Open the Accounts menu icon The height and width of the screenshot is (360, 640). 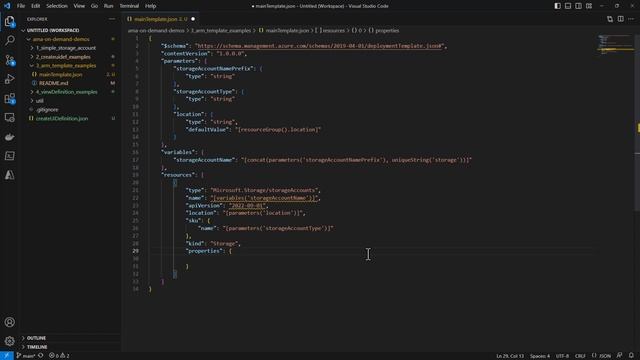[x=9, y=322]
